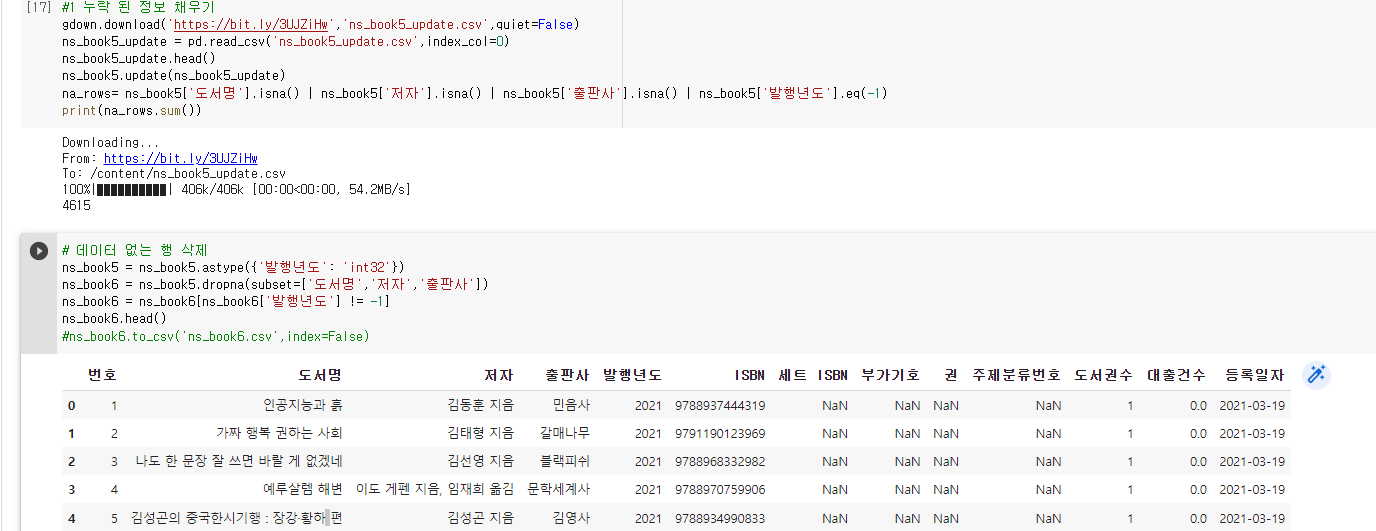
Task: Click author '이도 게펜 지음, 임재희 옮김'
Action: [435, 489]
